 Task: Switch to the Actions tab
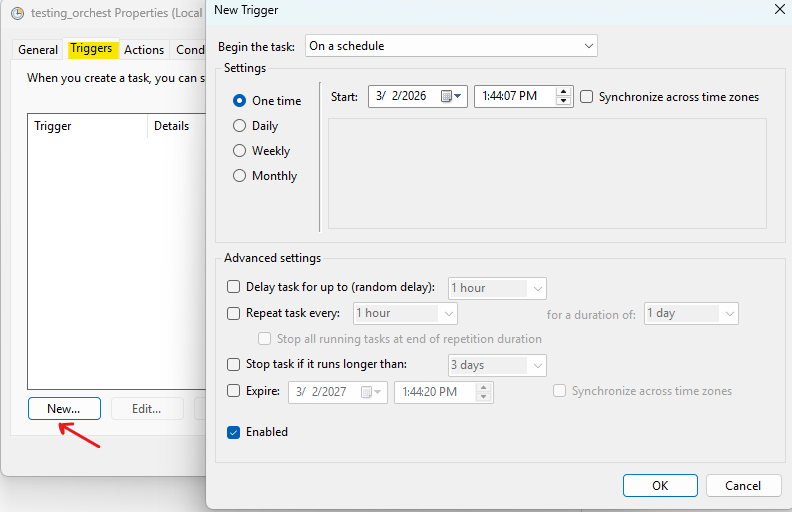[144, 50]
